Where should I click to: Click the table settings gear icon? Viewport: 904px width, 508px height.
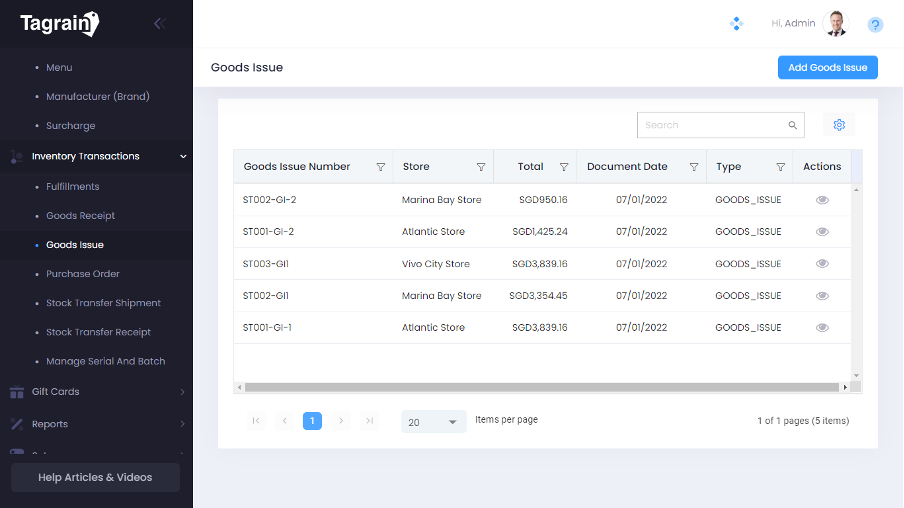(x=839, y=125)
